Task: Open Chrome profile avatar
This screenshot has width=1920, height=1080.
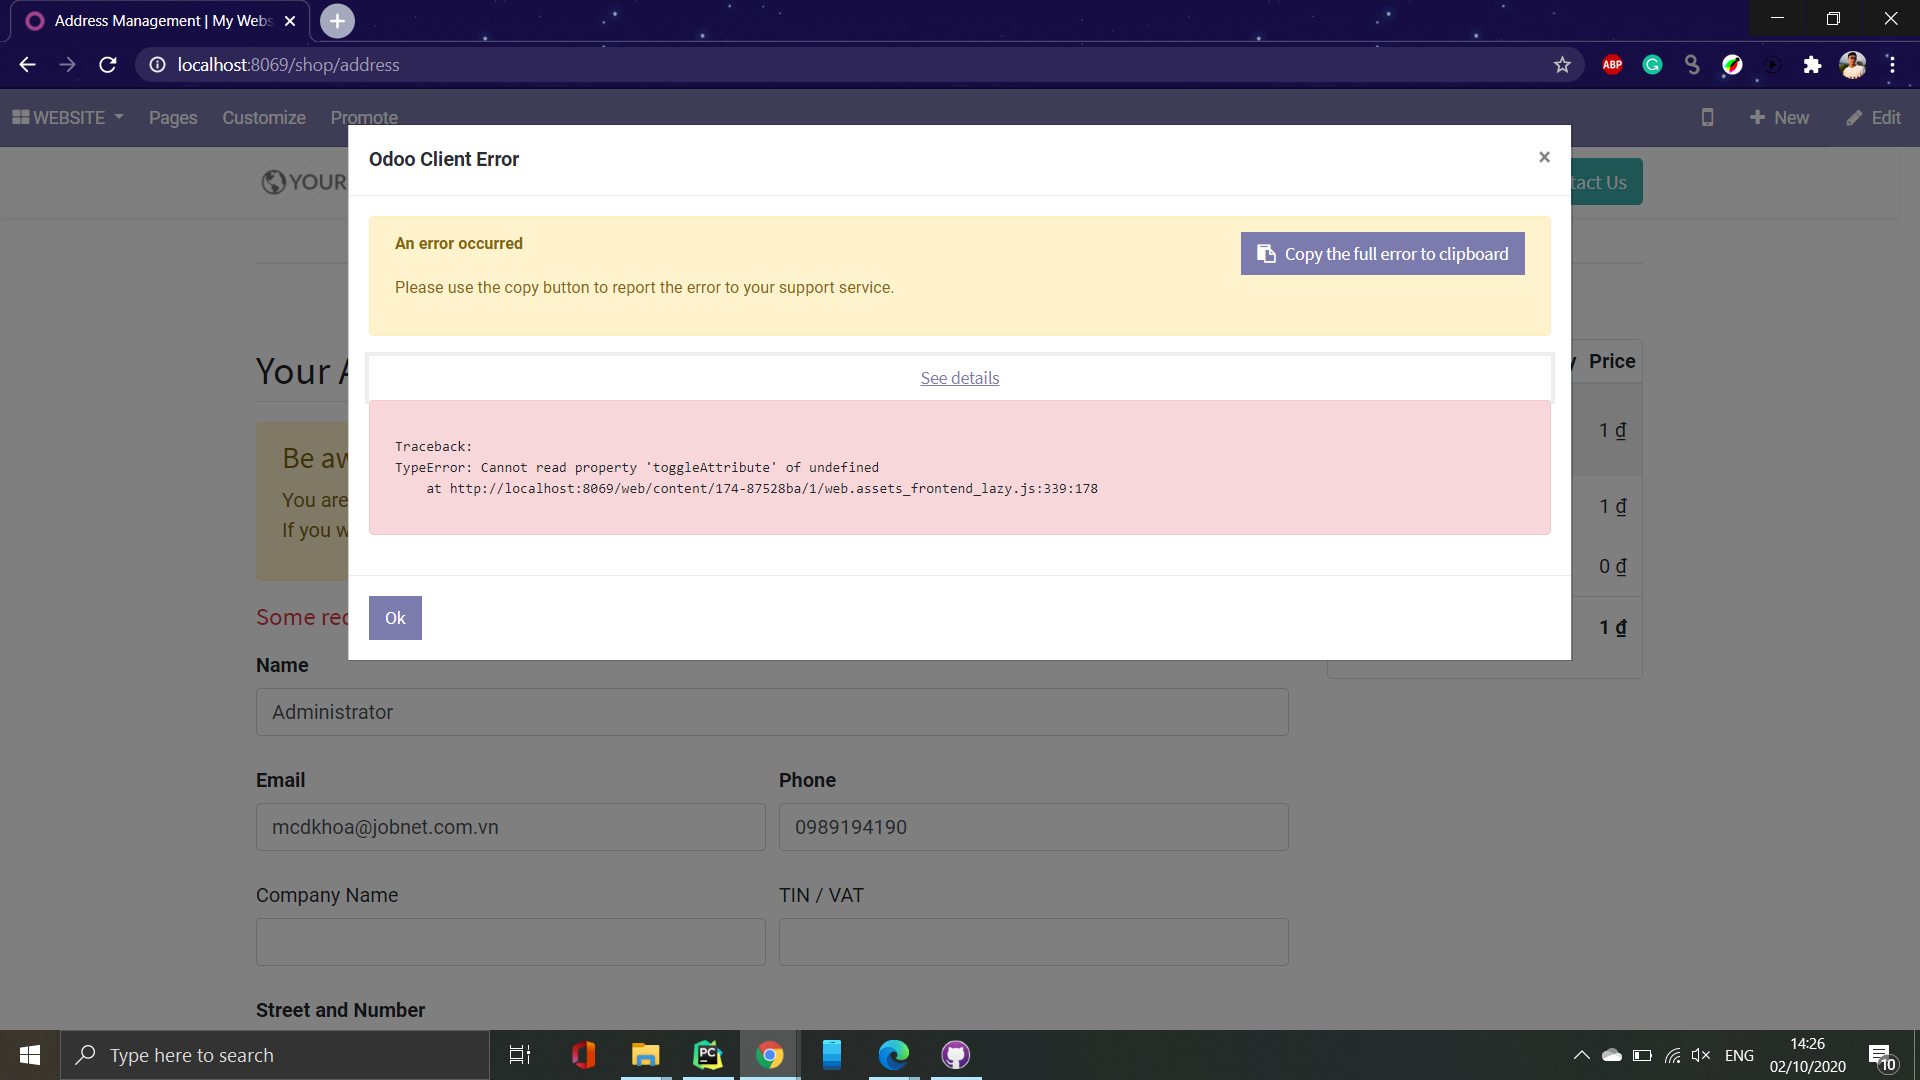Action: (x=1852, y=65)
